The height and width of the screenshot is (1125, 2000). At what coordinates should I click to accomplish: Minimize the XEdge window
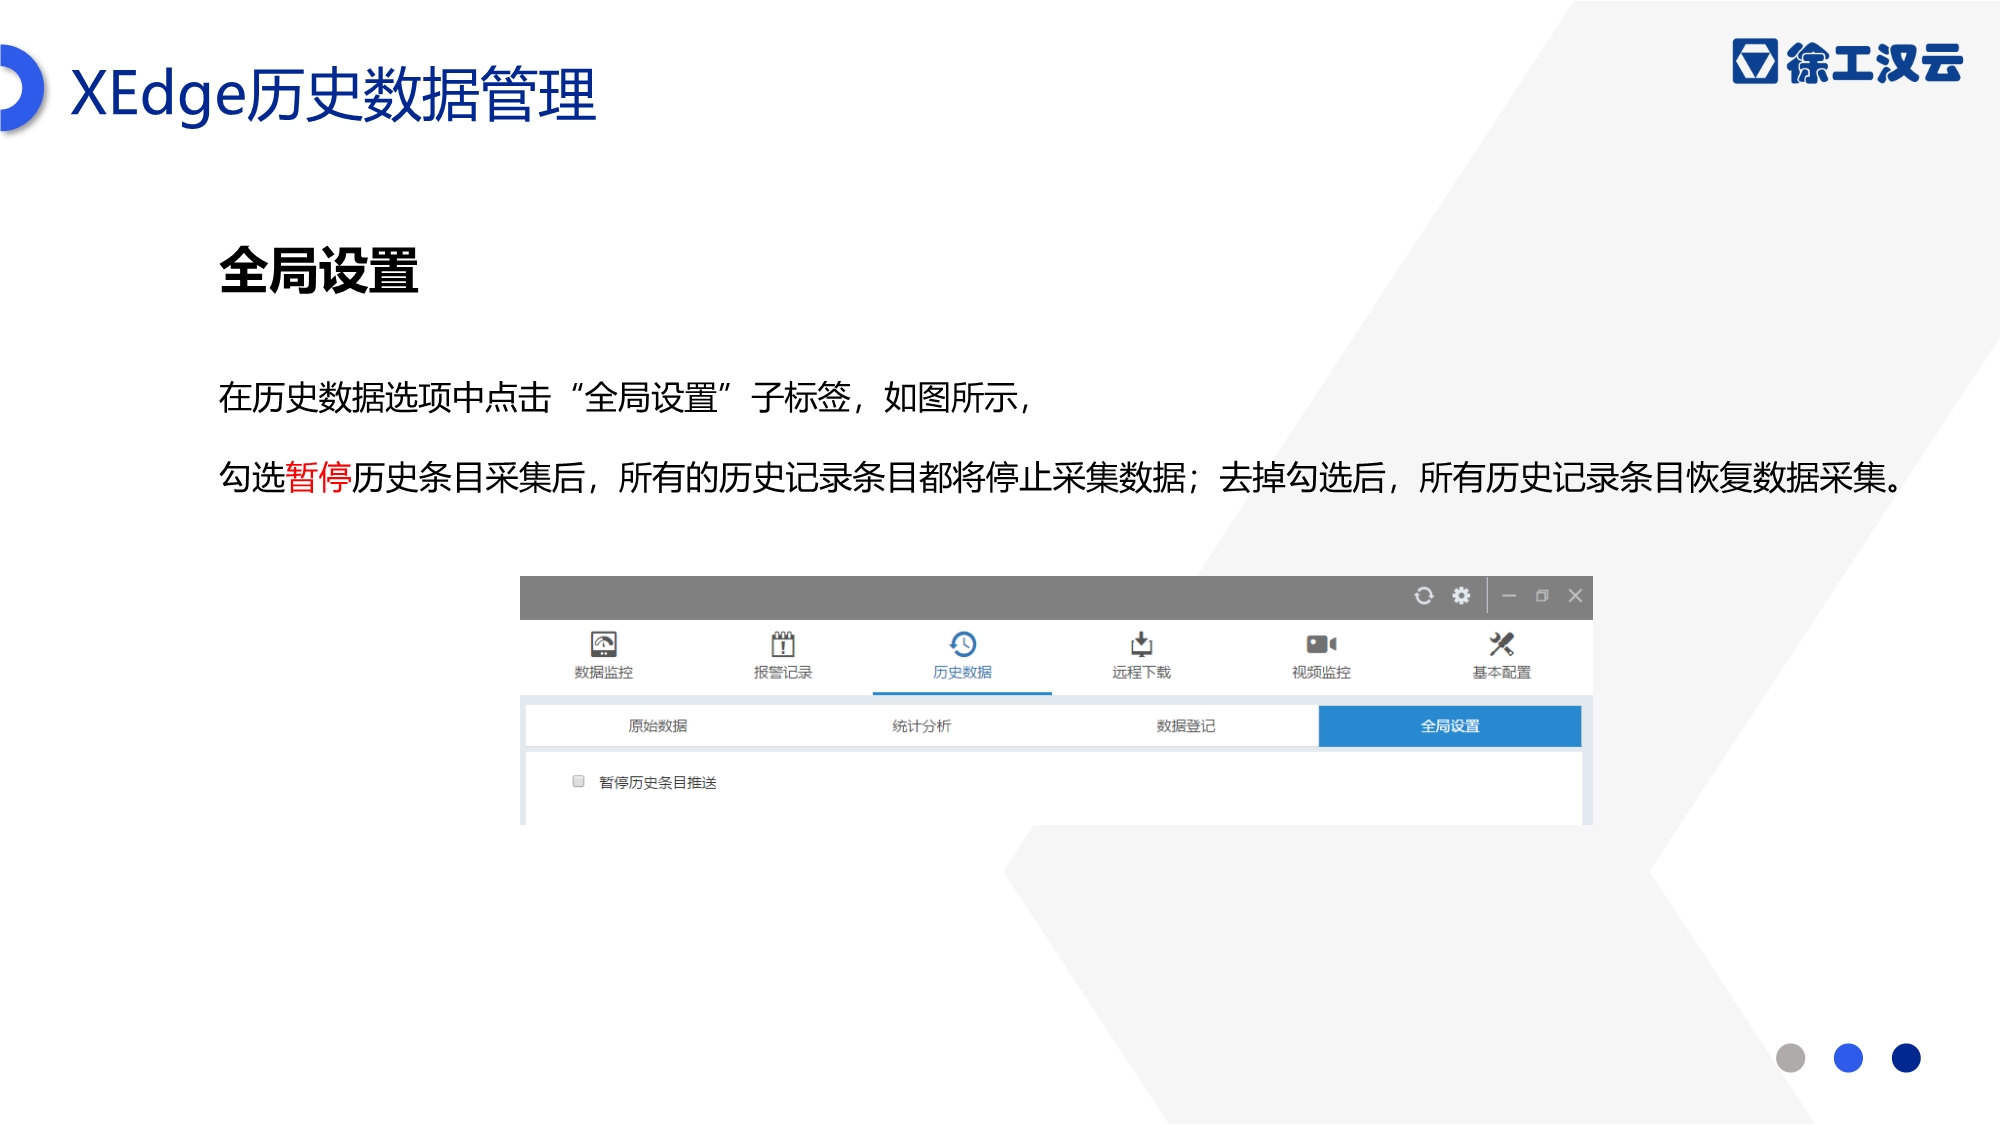(x=1509, y=596)
